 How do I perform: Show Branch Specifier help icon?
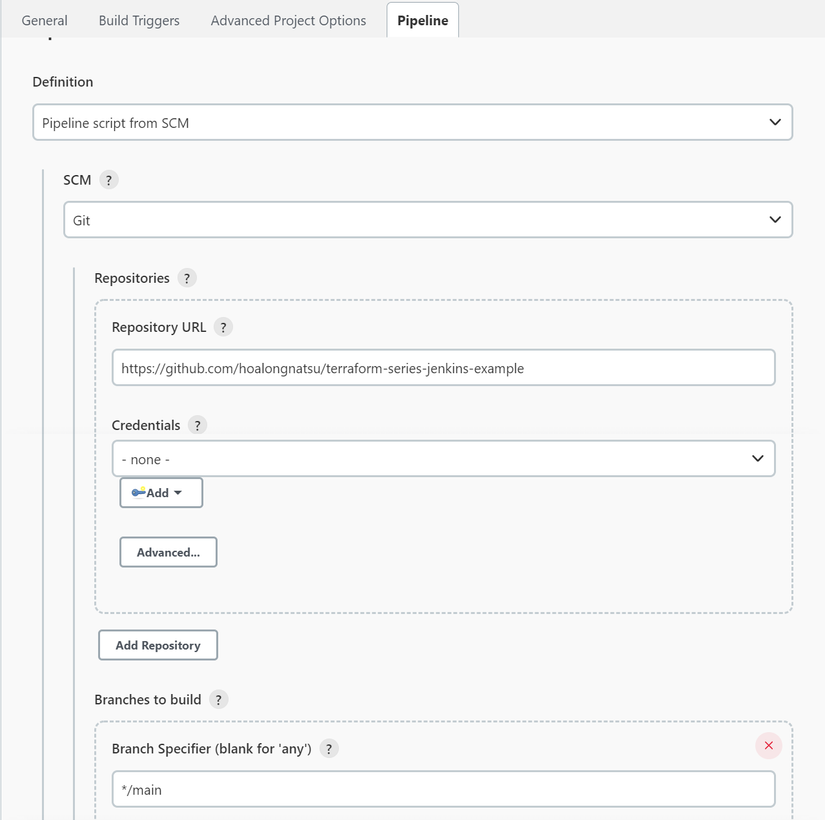(x=329, y=749)
